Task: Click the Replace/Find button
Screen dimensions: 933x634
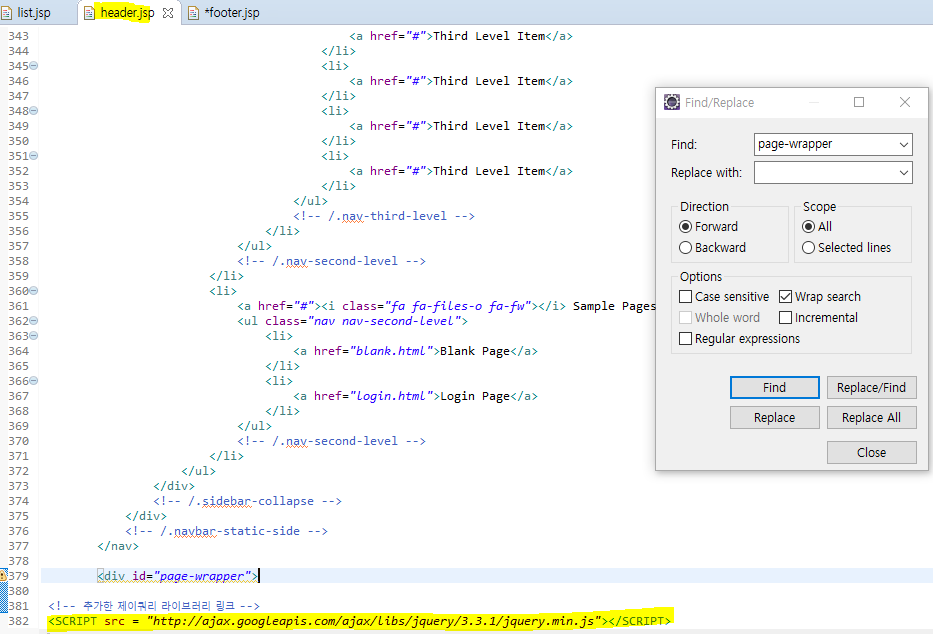Action: click(871, 388)
